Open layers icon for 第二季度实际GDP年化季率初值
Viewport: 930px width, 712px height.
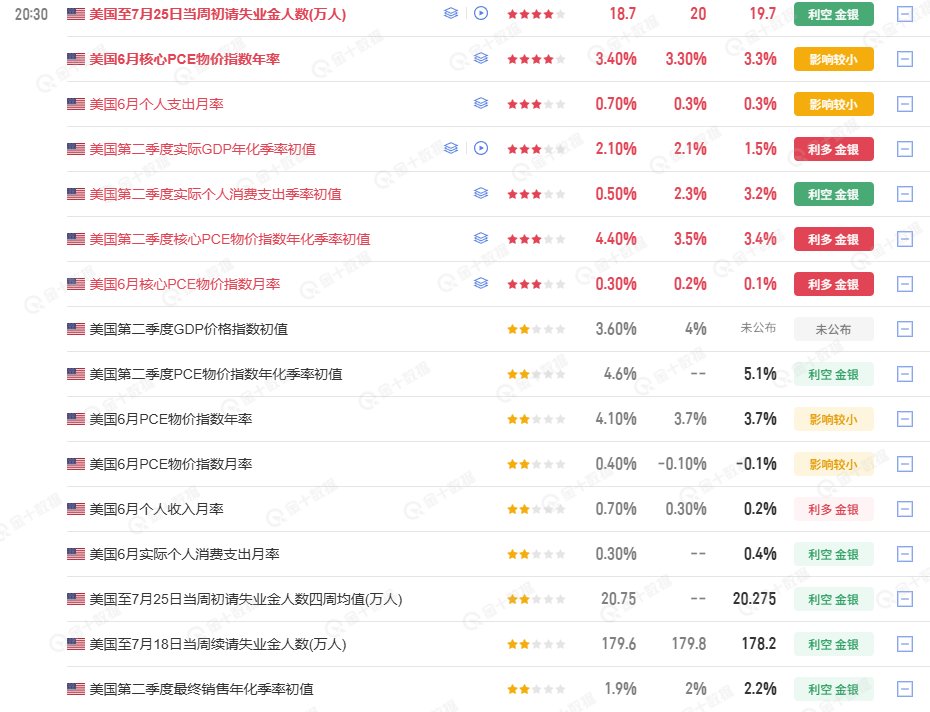(x=451, y=148)
